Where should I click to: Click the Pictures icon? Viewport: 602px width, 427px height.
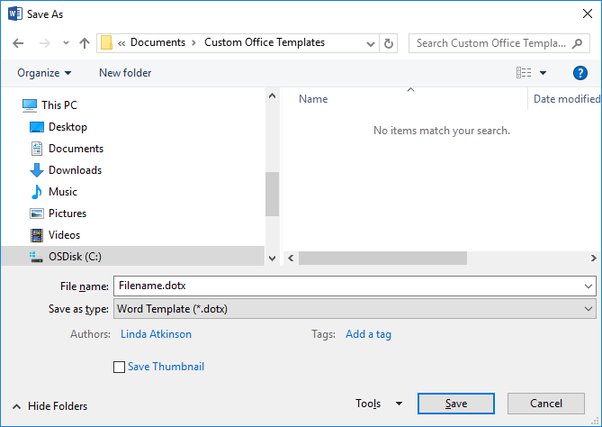pyautogui.click(x=37, y=213)
